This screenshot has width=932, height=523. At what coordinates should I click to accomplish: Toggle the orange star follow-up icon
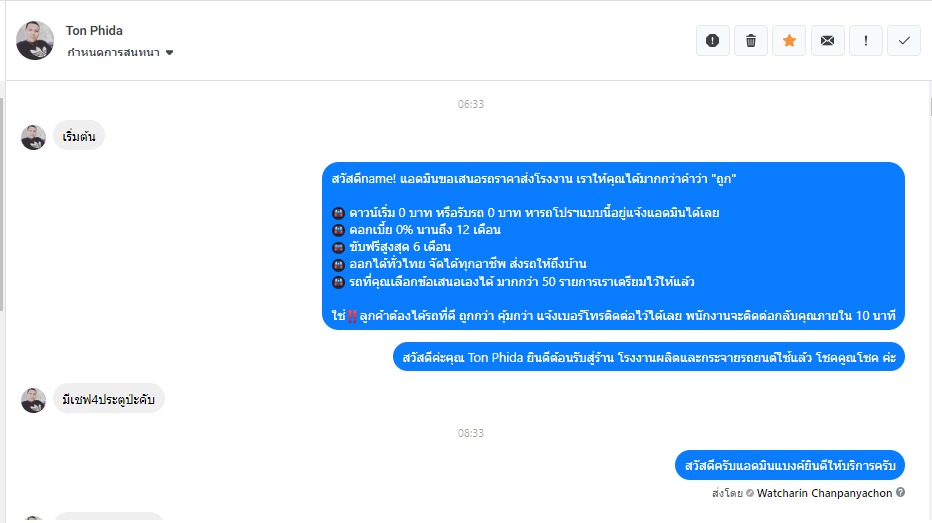point(789,40)
